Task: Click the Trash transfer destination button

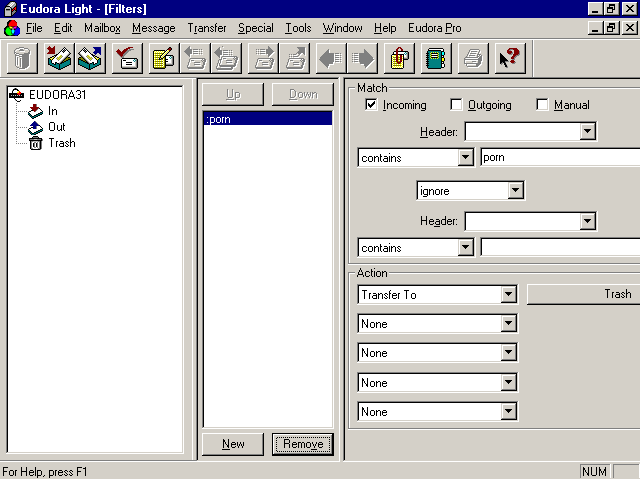Action: coord(584,294)
